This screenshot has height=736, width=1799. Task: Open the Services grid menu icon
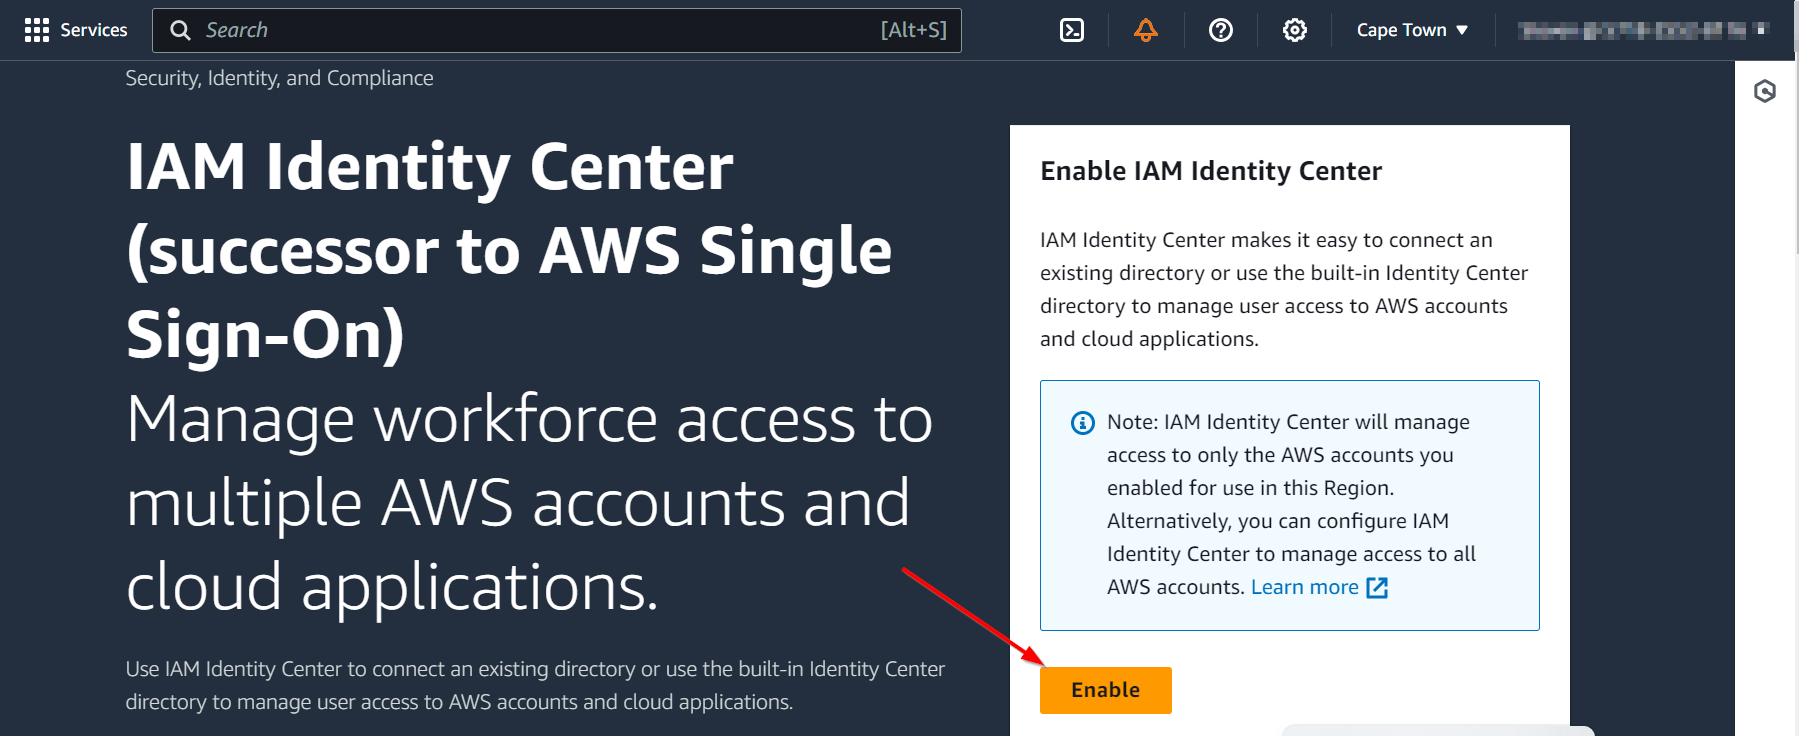click(37, 30)
